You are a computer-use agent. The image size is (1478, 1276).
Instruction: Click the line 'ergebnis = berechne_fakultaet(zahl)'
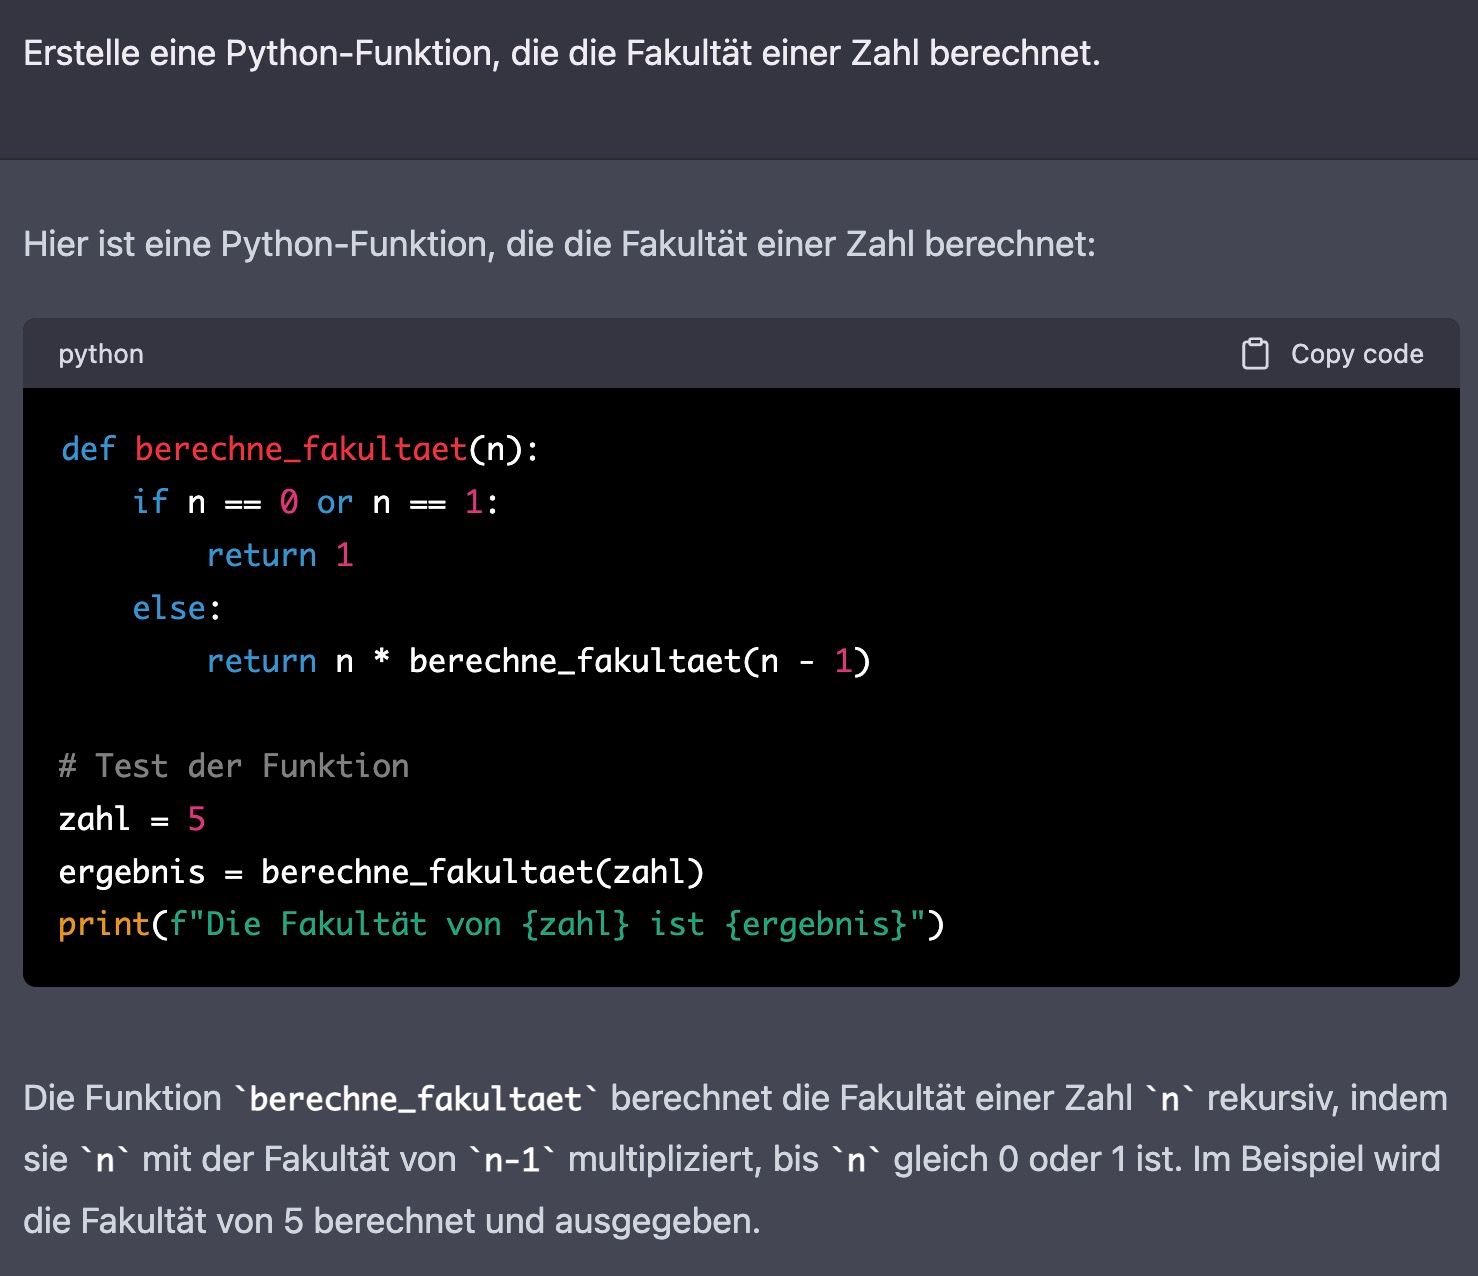382,872
